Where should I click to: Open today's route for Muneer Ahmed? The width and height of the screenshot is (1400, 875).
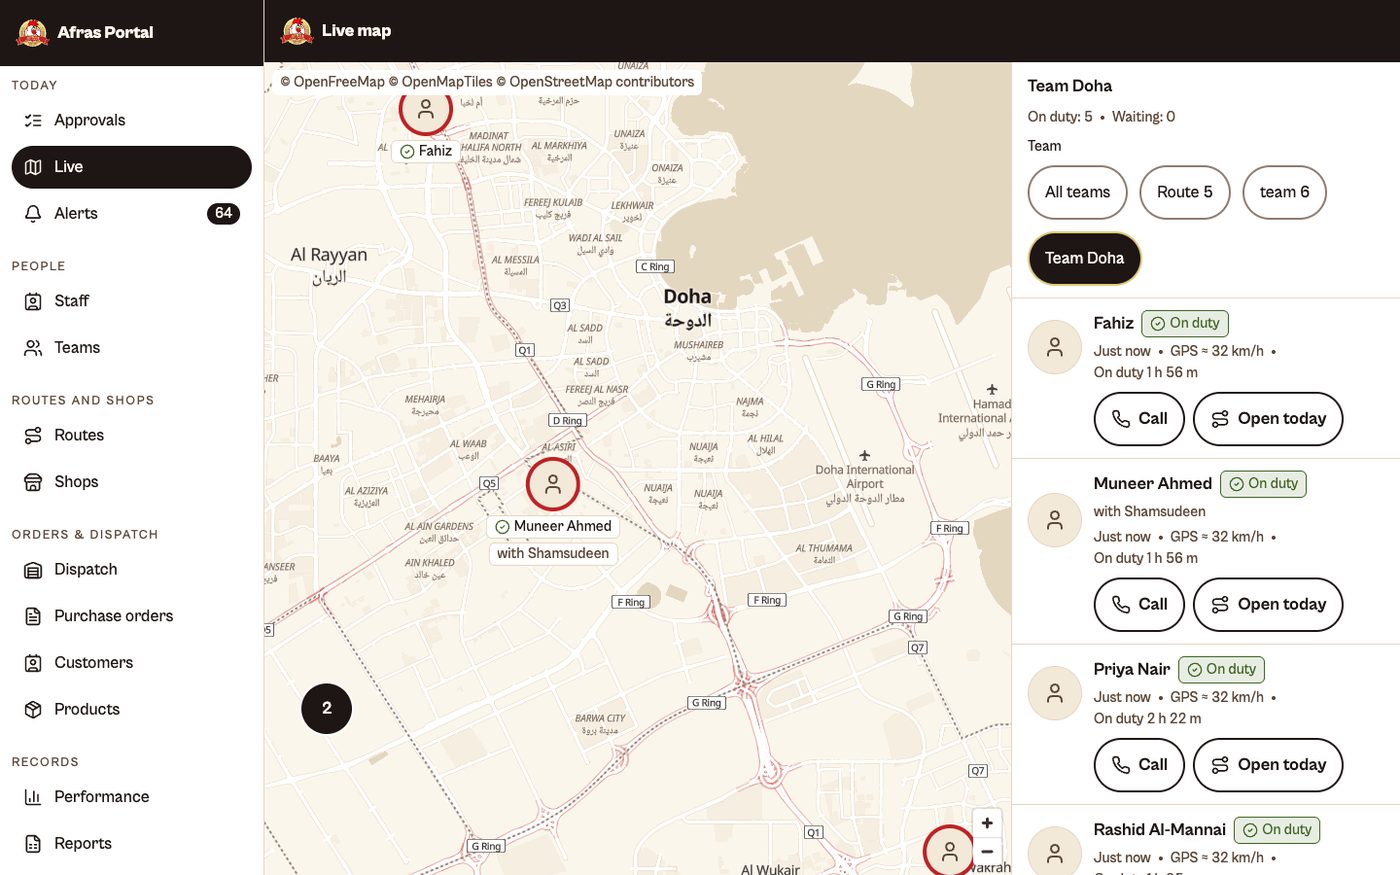click(x=1268, y=604)
